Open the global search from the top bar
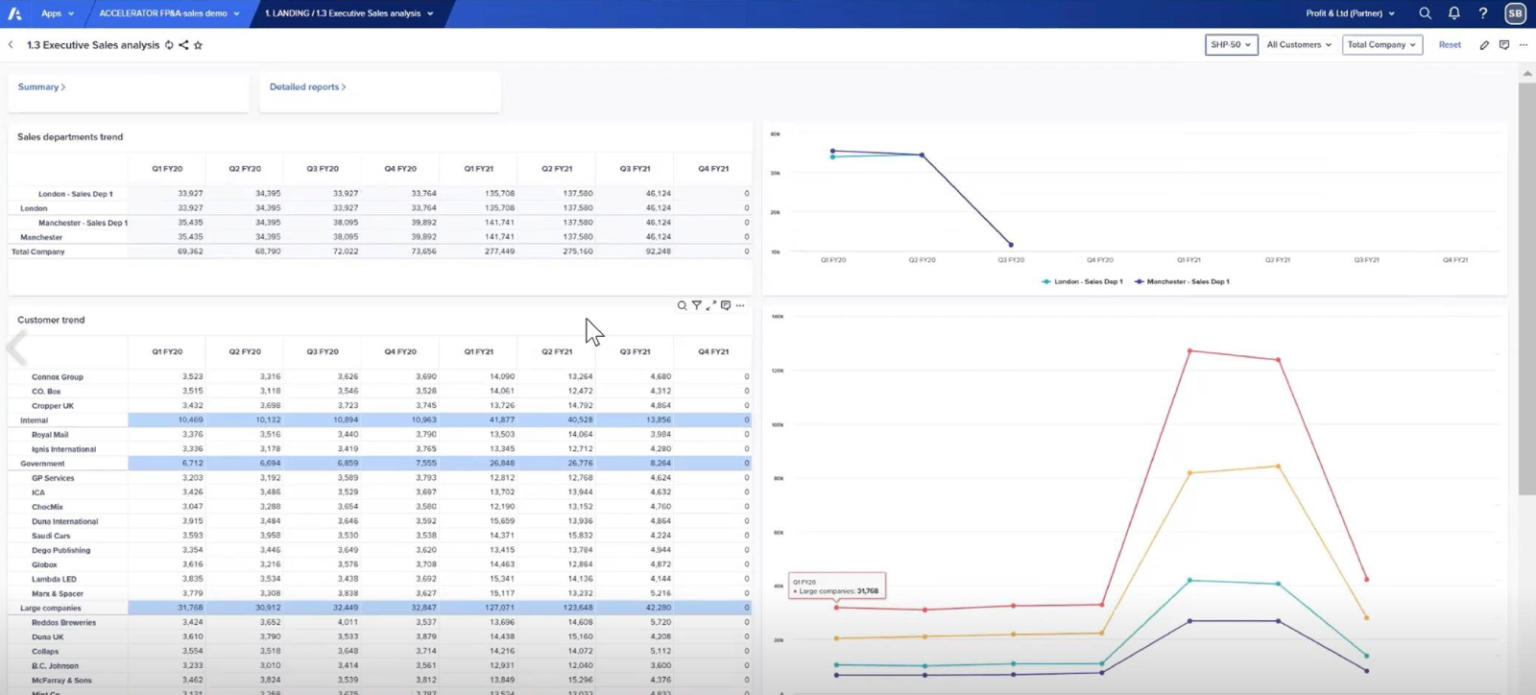The width and height of the screenshot is (1536, 695). pos(1426,14)
